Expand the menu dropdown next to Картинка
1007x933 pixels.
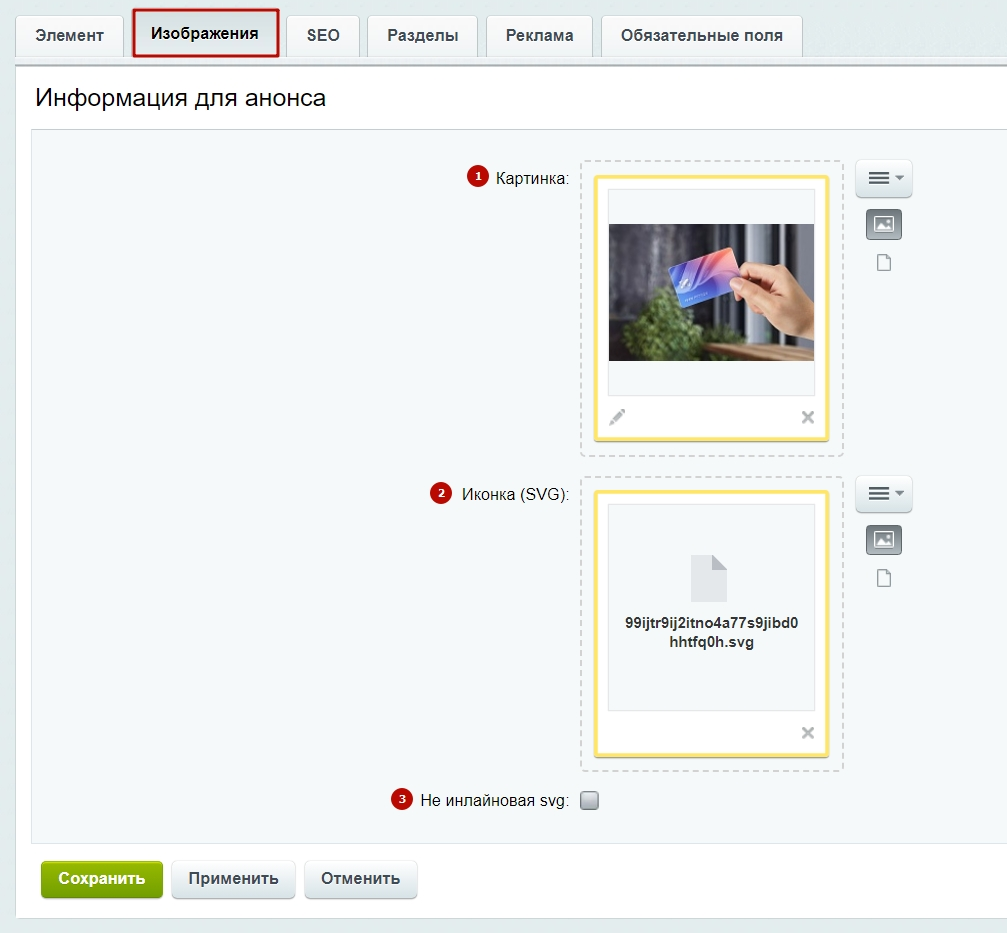884,178
